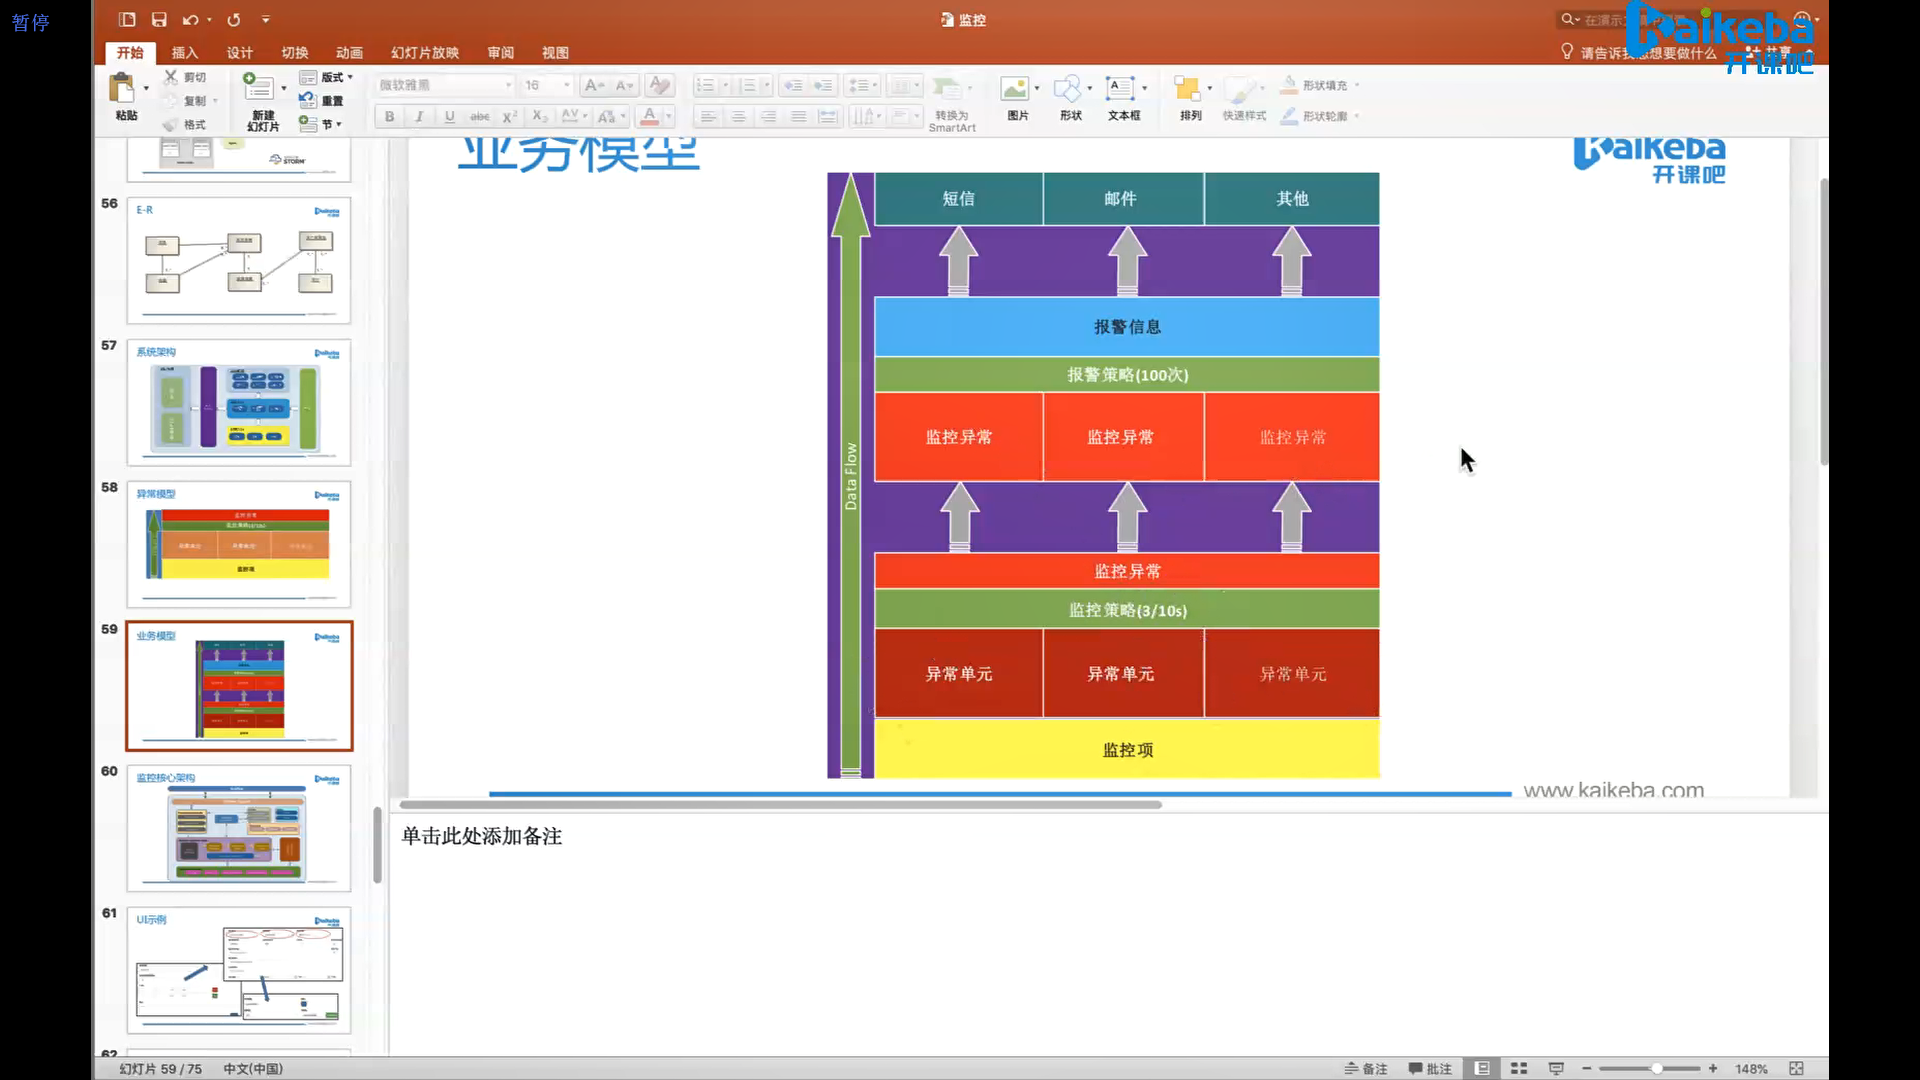
Task: Click the 备注 notes button in status bar
Action: pos(1366,1068)
